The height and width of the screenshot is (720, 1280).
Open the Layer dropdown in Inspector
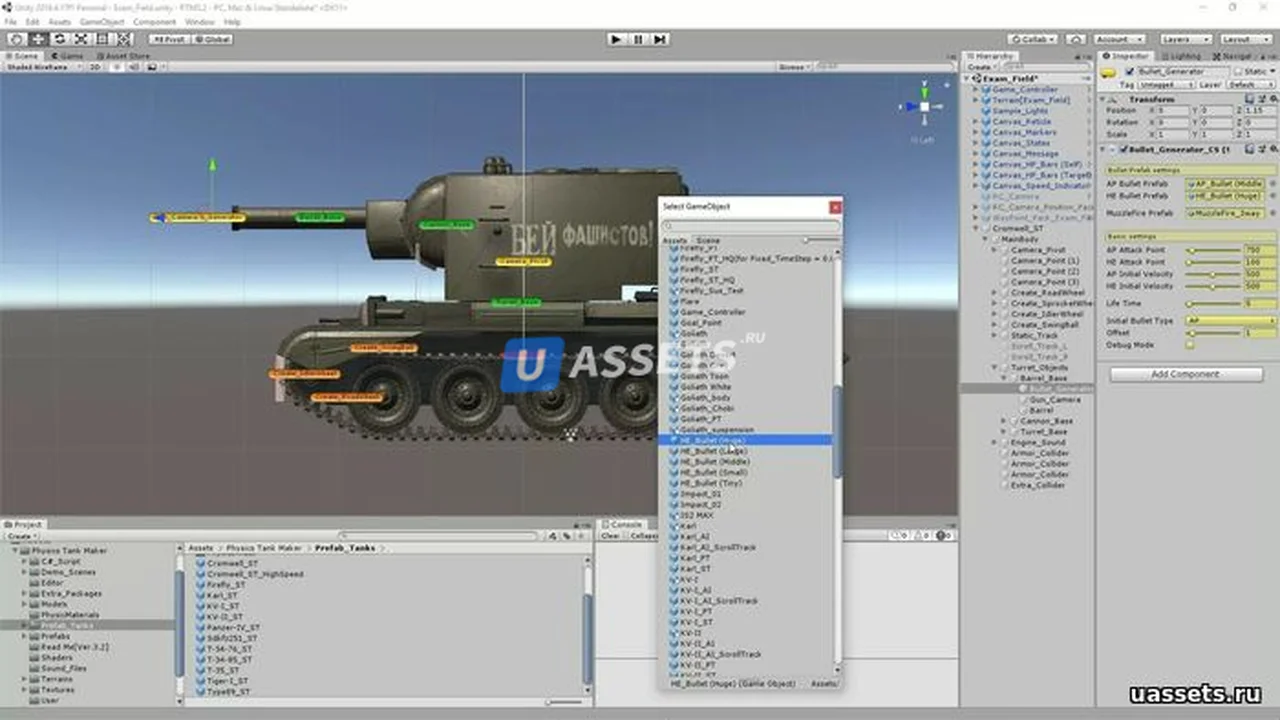tap(1251, 85)
